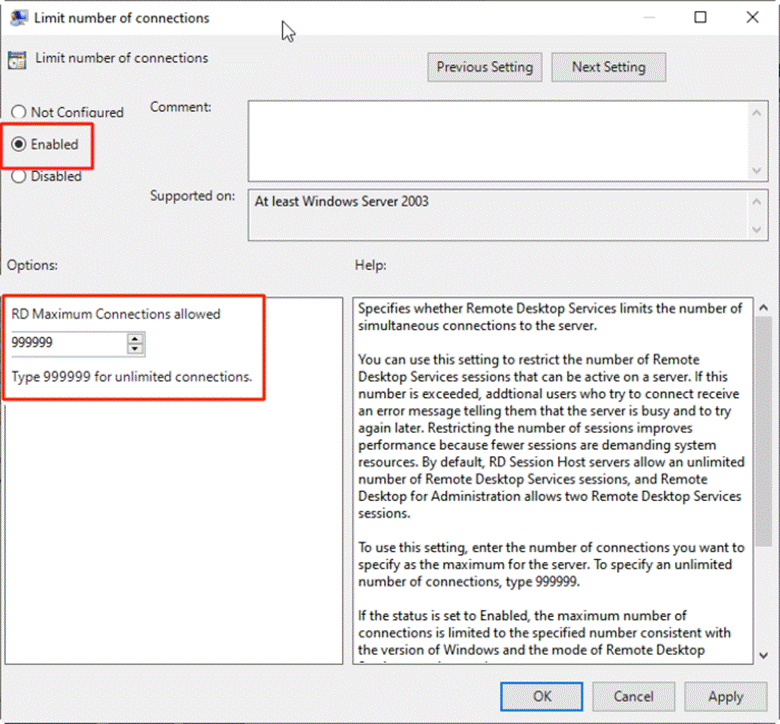Viewport: 780px width, 724px height.
Task: Decrease RD Maximum Connections with the down arrow
Action: (x=135, y=349)
